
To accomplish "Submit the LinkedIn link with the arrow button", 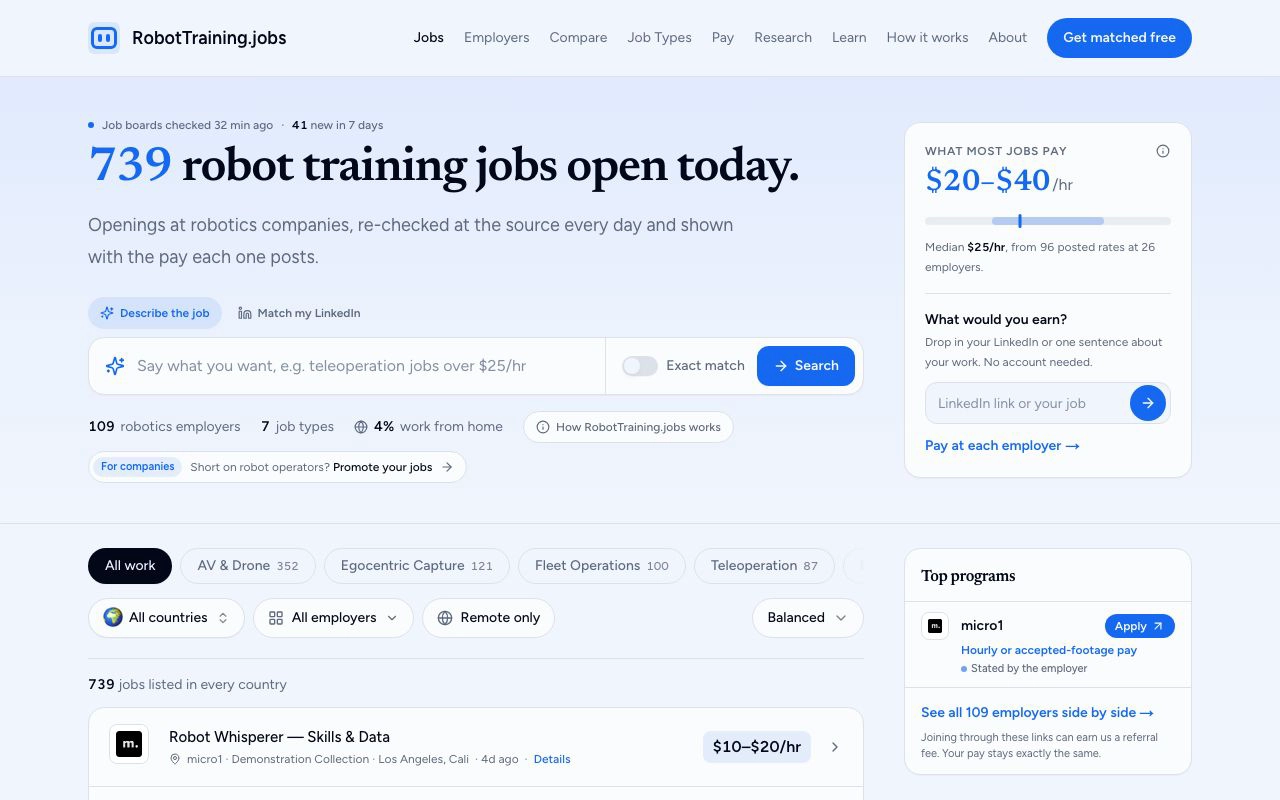I will tap(1148, 403).
